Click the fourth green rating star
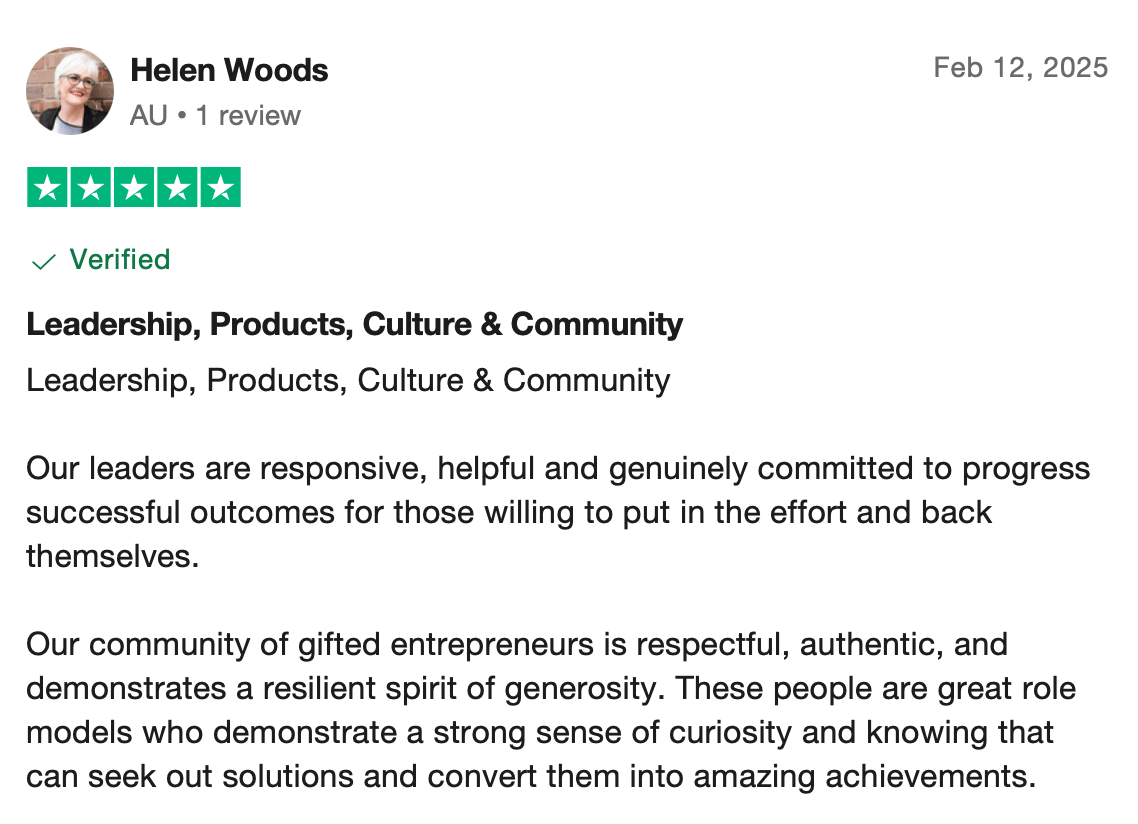The width and height of the screenshot is (1138, 824). click(x=177, y=188)
